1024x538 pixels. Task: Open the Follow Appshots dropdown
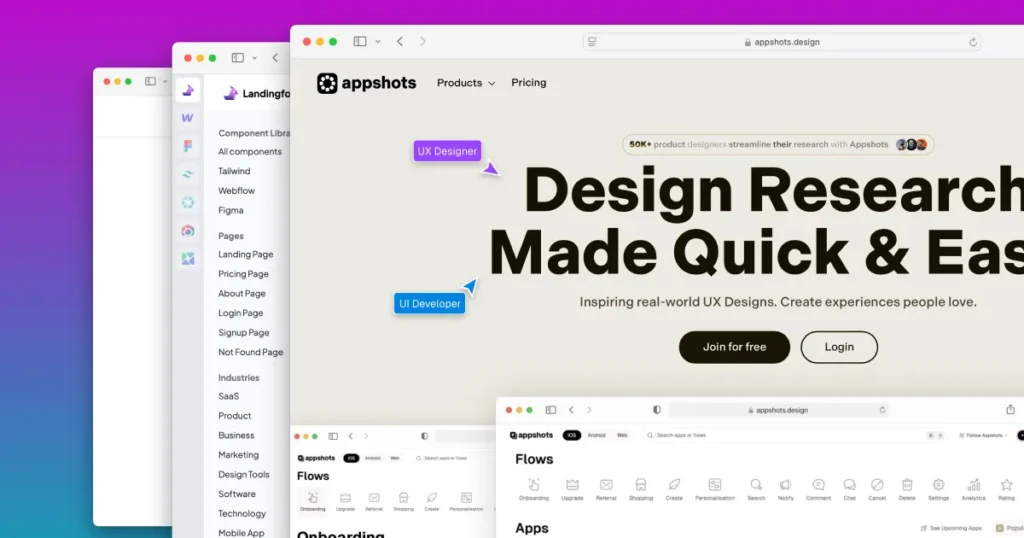coord(982,436)
